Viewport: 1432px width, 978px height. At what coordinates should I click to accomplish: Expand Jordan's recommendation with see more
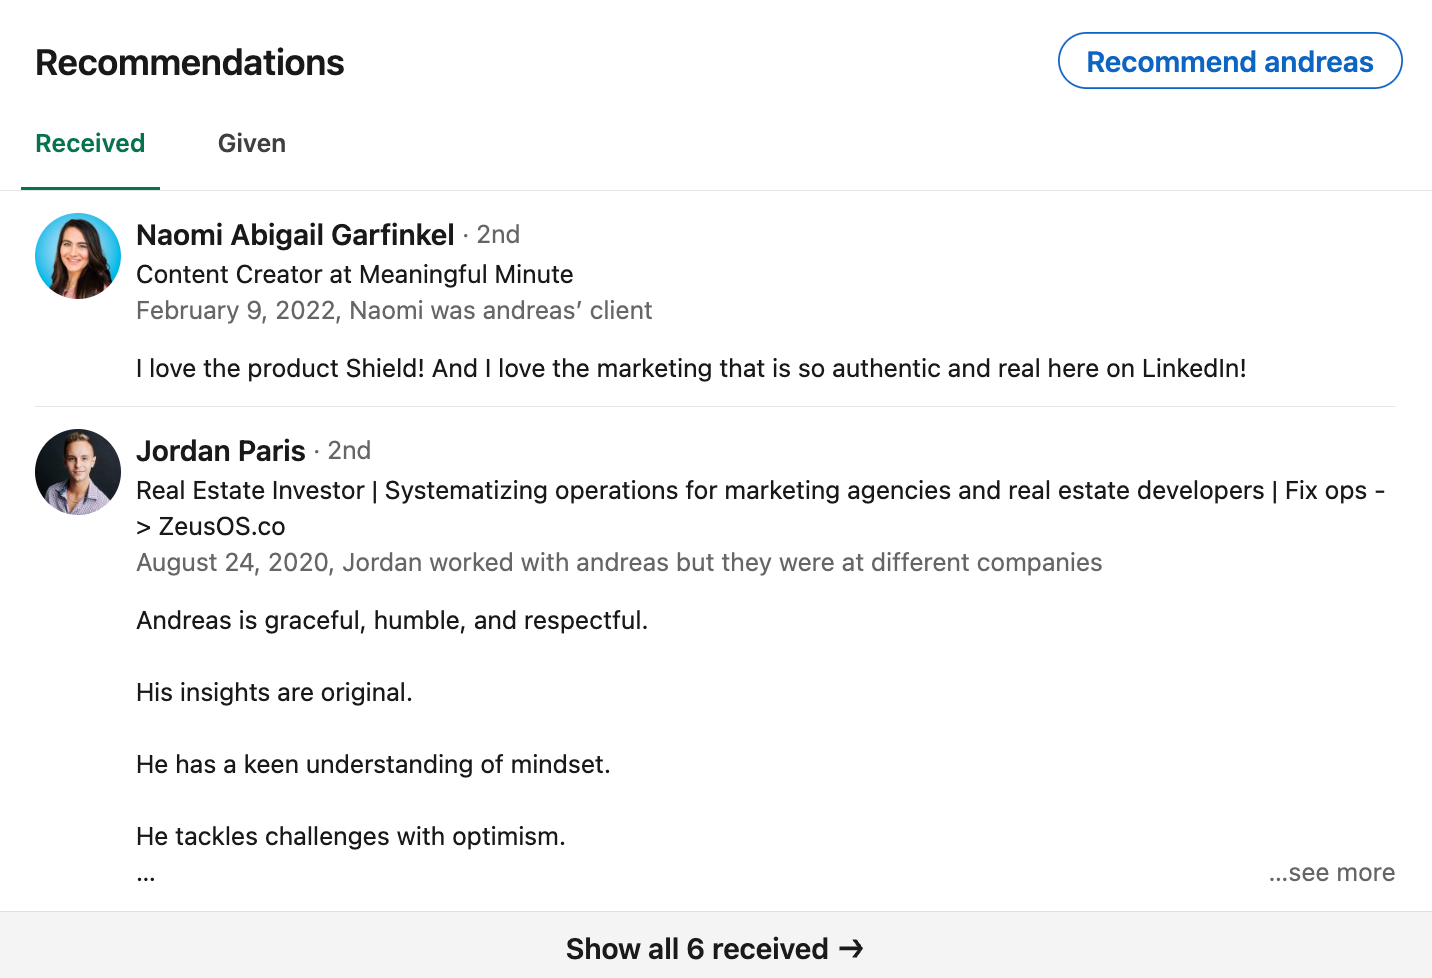pyautogui.click(x=1332, y=873)
